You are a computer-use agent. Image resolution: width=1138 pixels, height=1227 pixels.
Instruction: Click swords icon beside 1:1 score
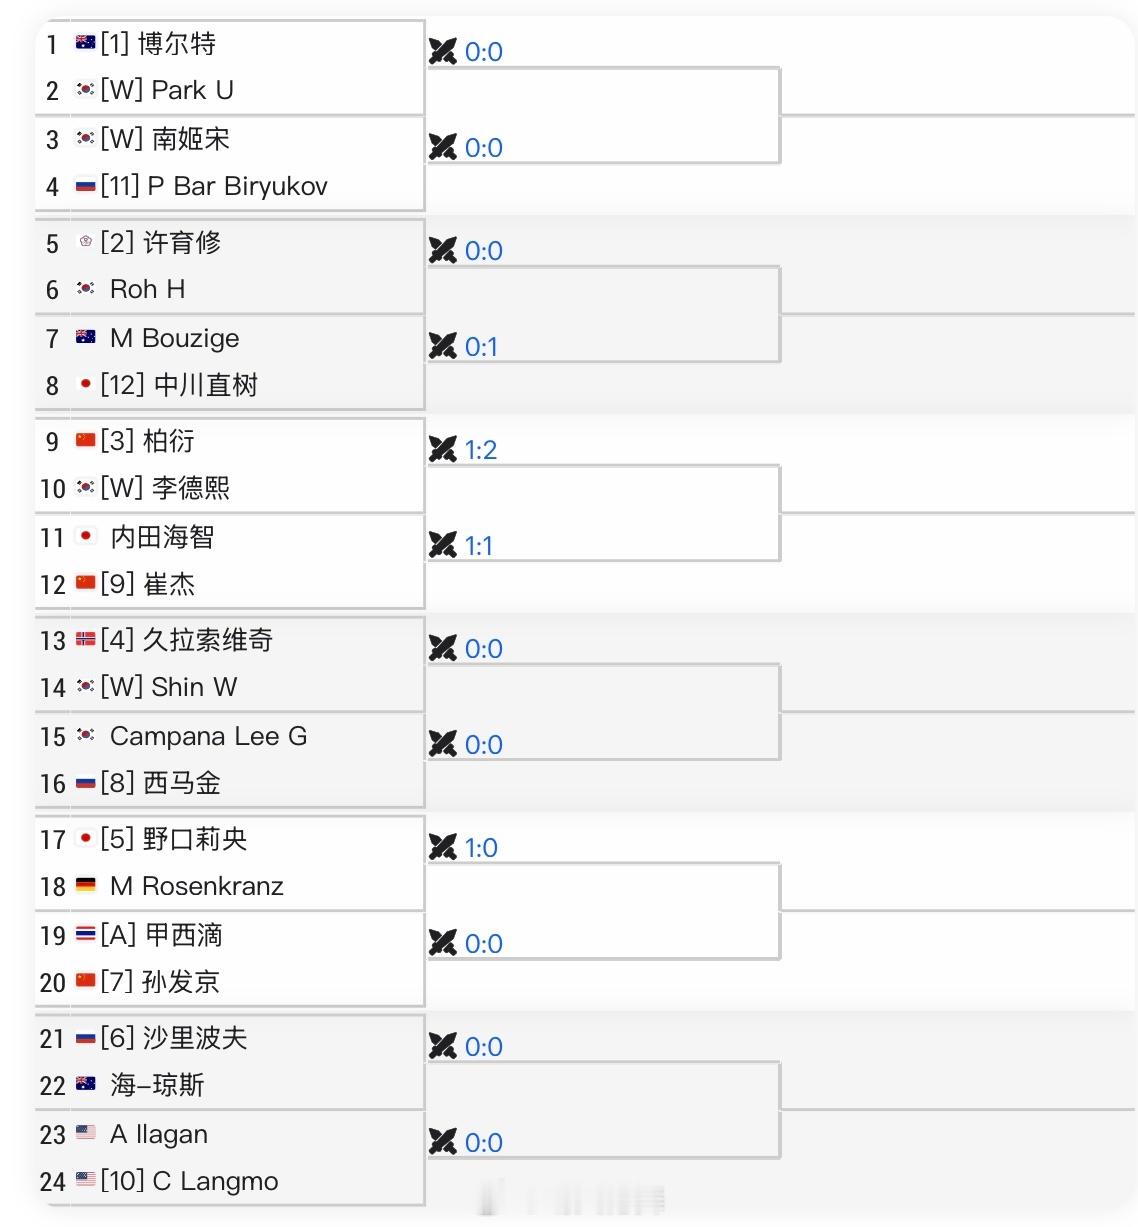442,545
